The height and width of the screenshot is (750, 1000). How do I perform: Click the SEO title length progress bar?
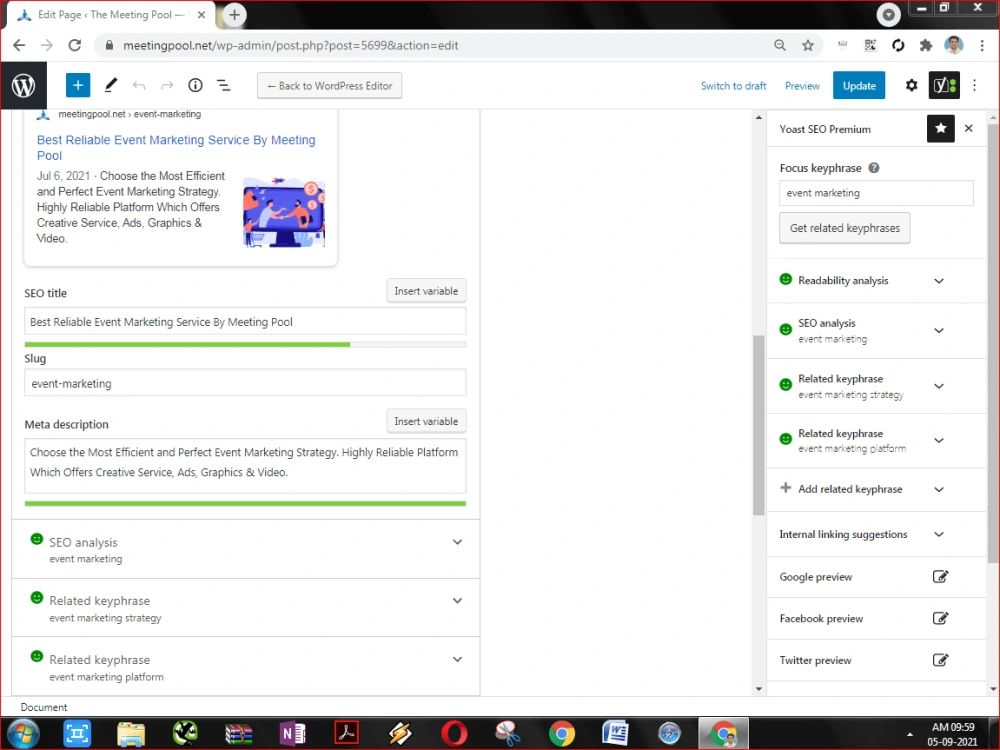click(245, 344)
